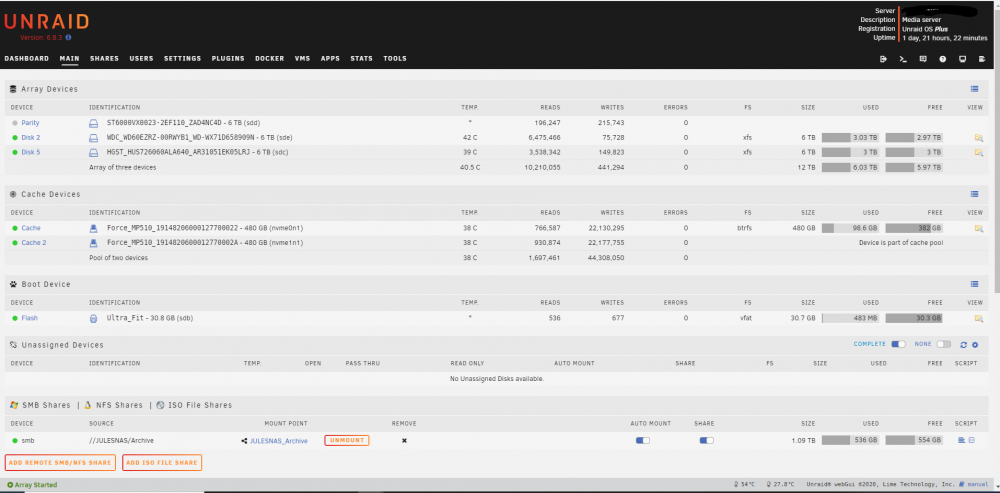Click the help question-mark icon

point(943,59)
